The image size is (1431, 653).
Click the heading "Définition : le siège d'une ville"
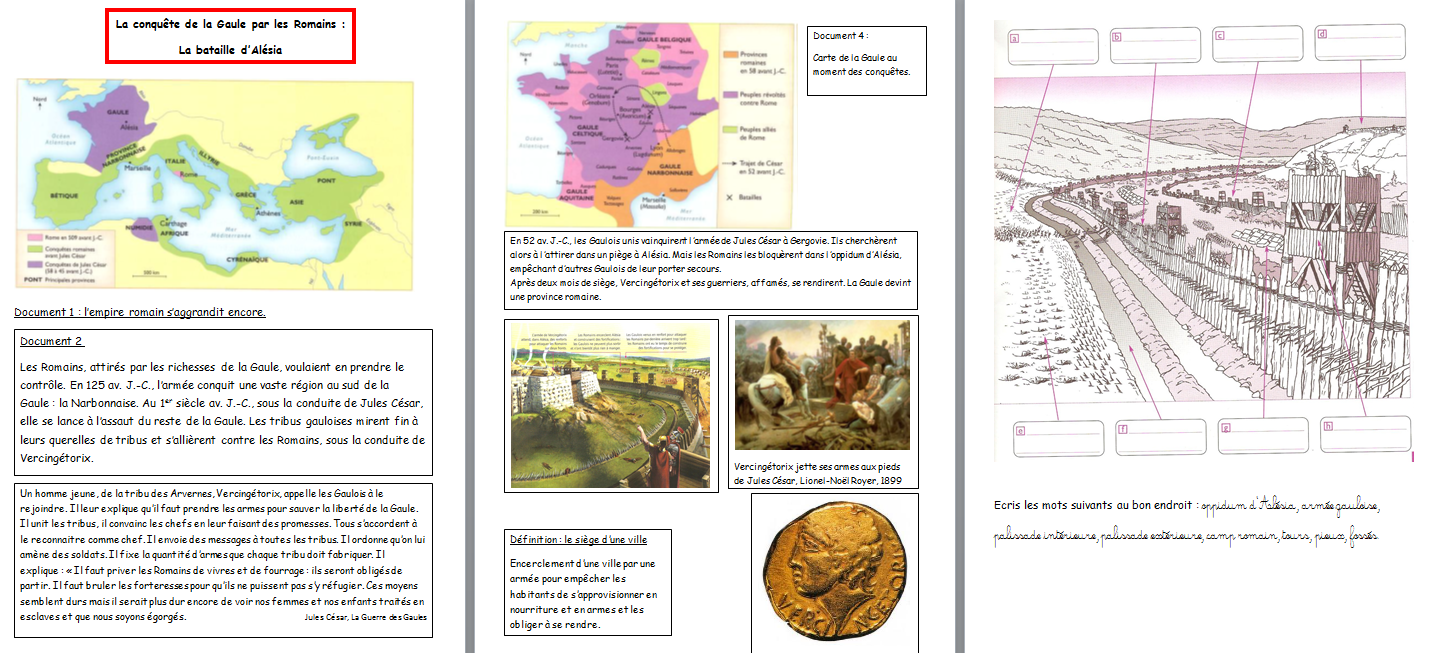tap(577, 540)
